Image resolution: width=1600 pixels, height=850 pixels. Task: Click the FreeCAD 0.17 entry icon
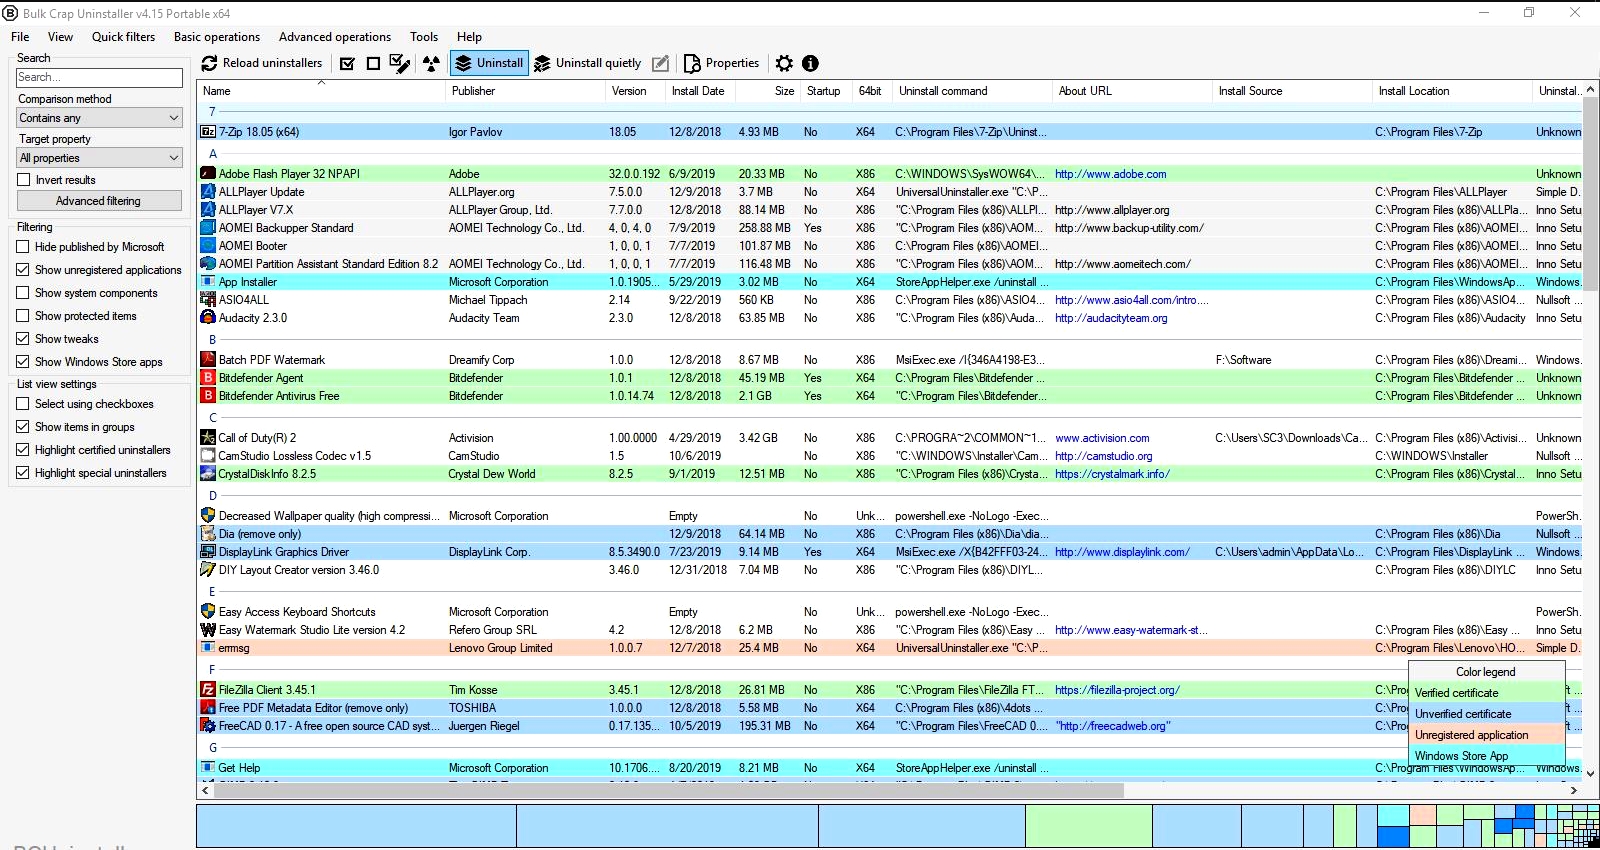208,726
